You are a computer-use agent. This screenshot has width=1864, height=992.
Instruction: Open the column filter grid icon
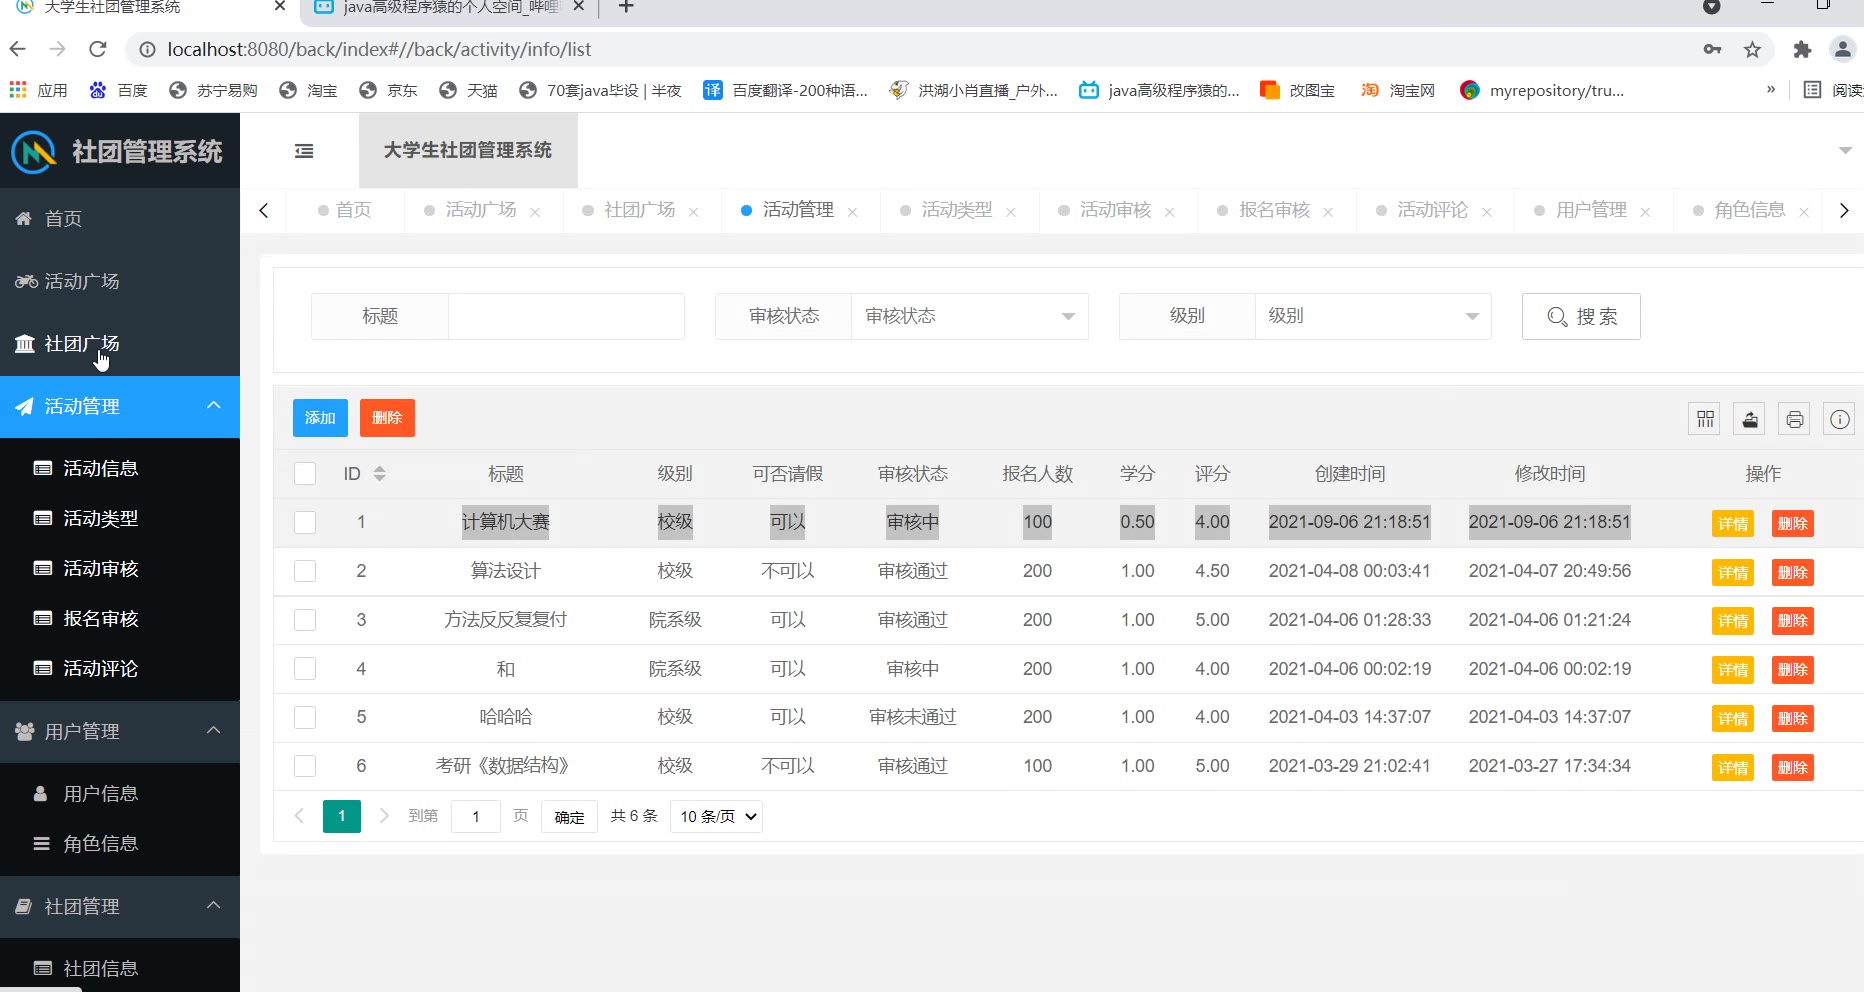pos(1705,419)
